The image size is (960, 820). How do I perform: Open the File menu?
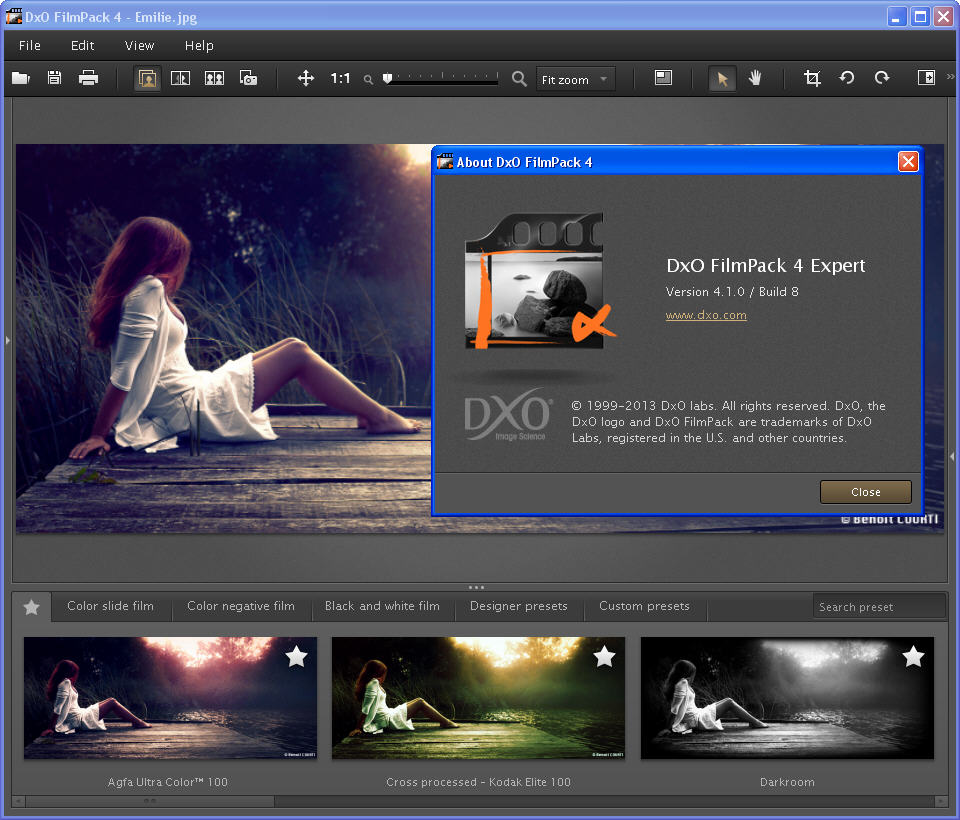point(30,45)
